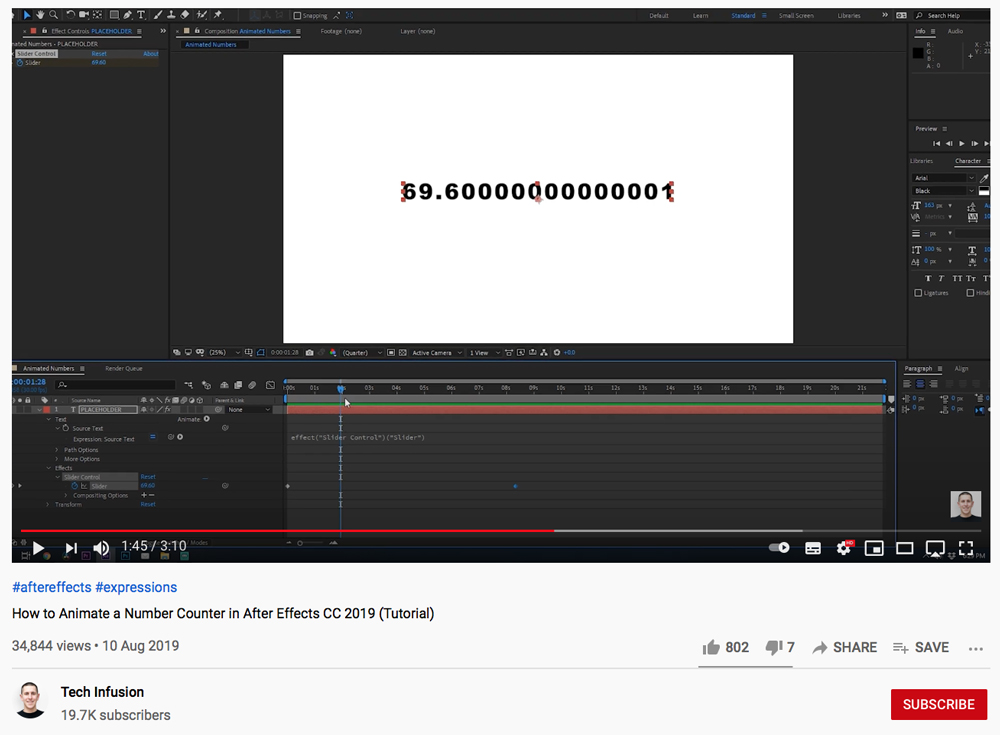
Task: Toggle YouTube subtitles captions button
Action: [x=812, y=548]
